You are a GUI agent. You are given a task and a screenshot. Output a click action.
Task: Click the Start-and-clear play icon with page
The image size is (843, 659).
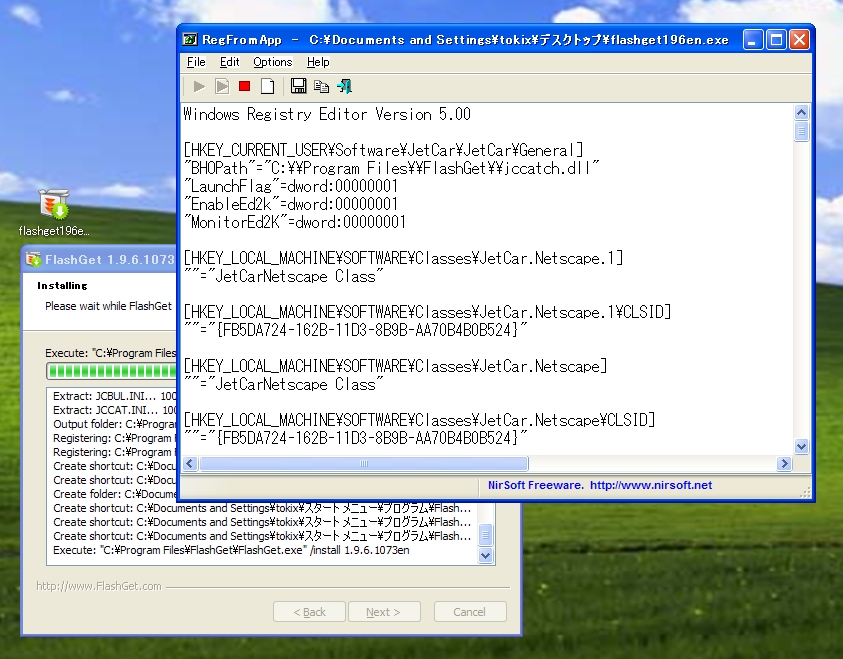point(222,87)
